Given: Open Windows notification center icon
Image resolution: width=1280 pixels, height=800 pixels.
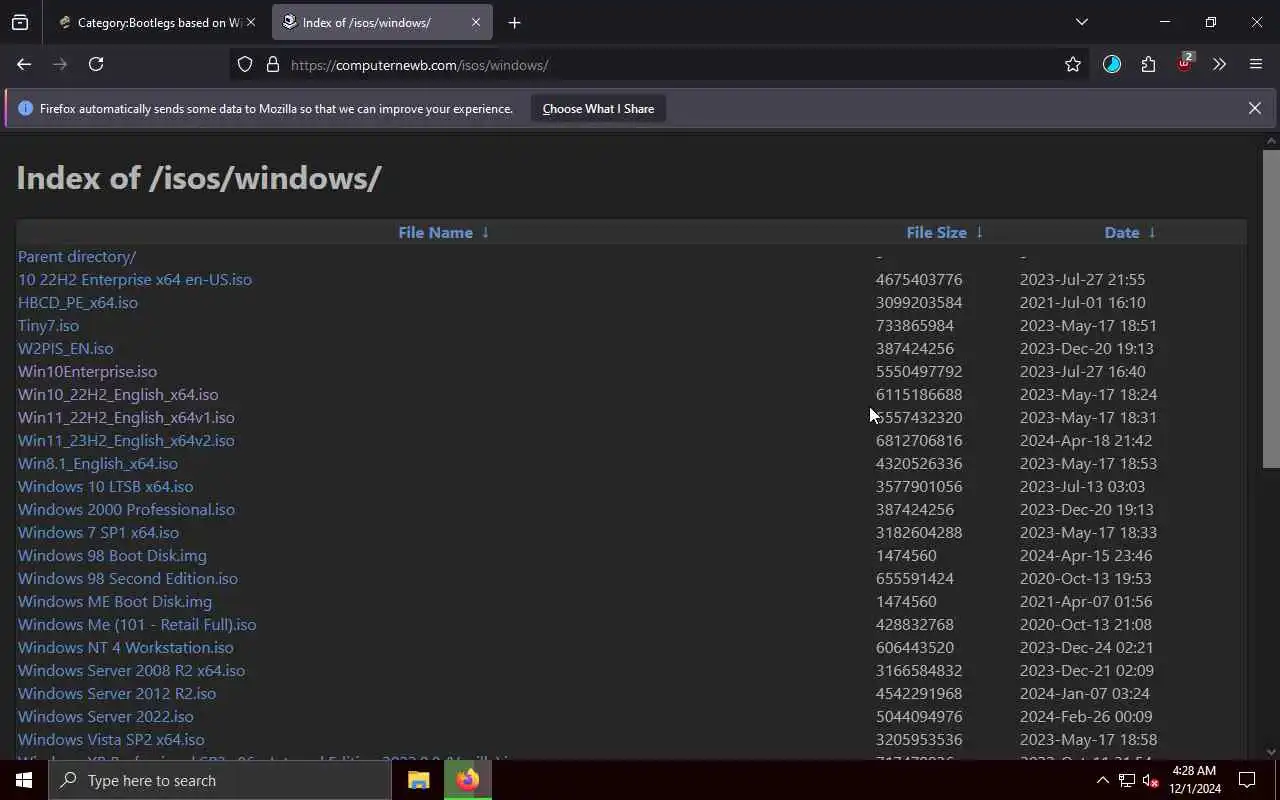Looking at the screenshot, I should [x=1247, y=780].
